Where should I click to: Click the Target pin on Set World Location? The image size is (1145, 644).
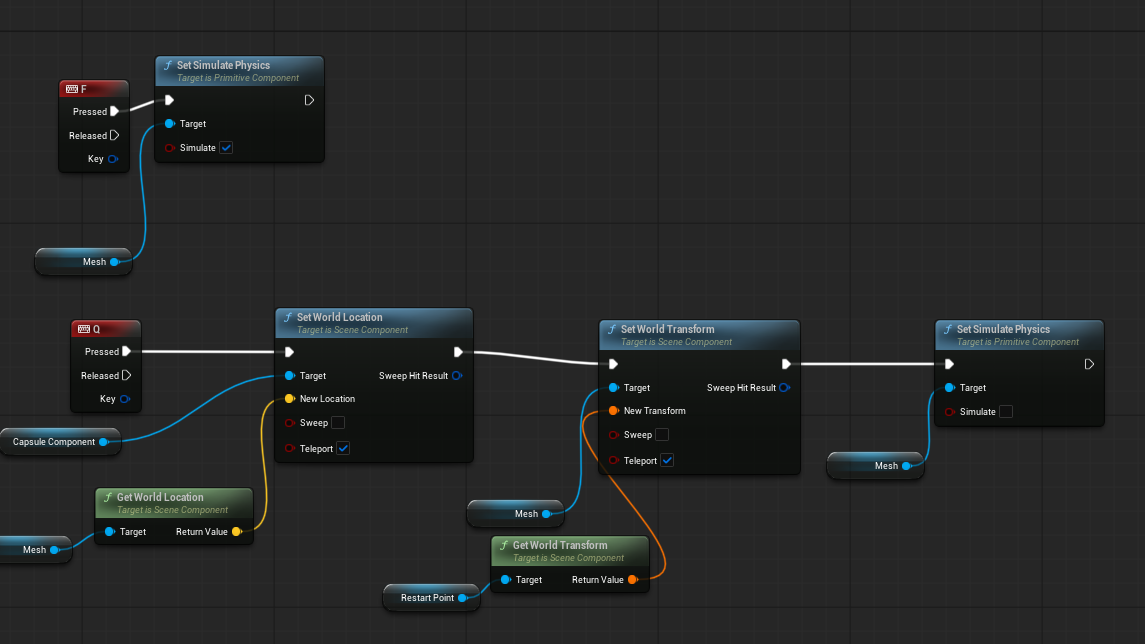290,375
